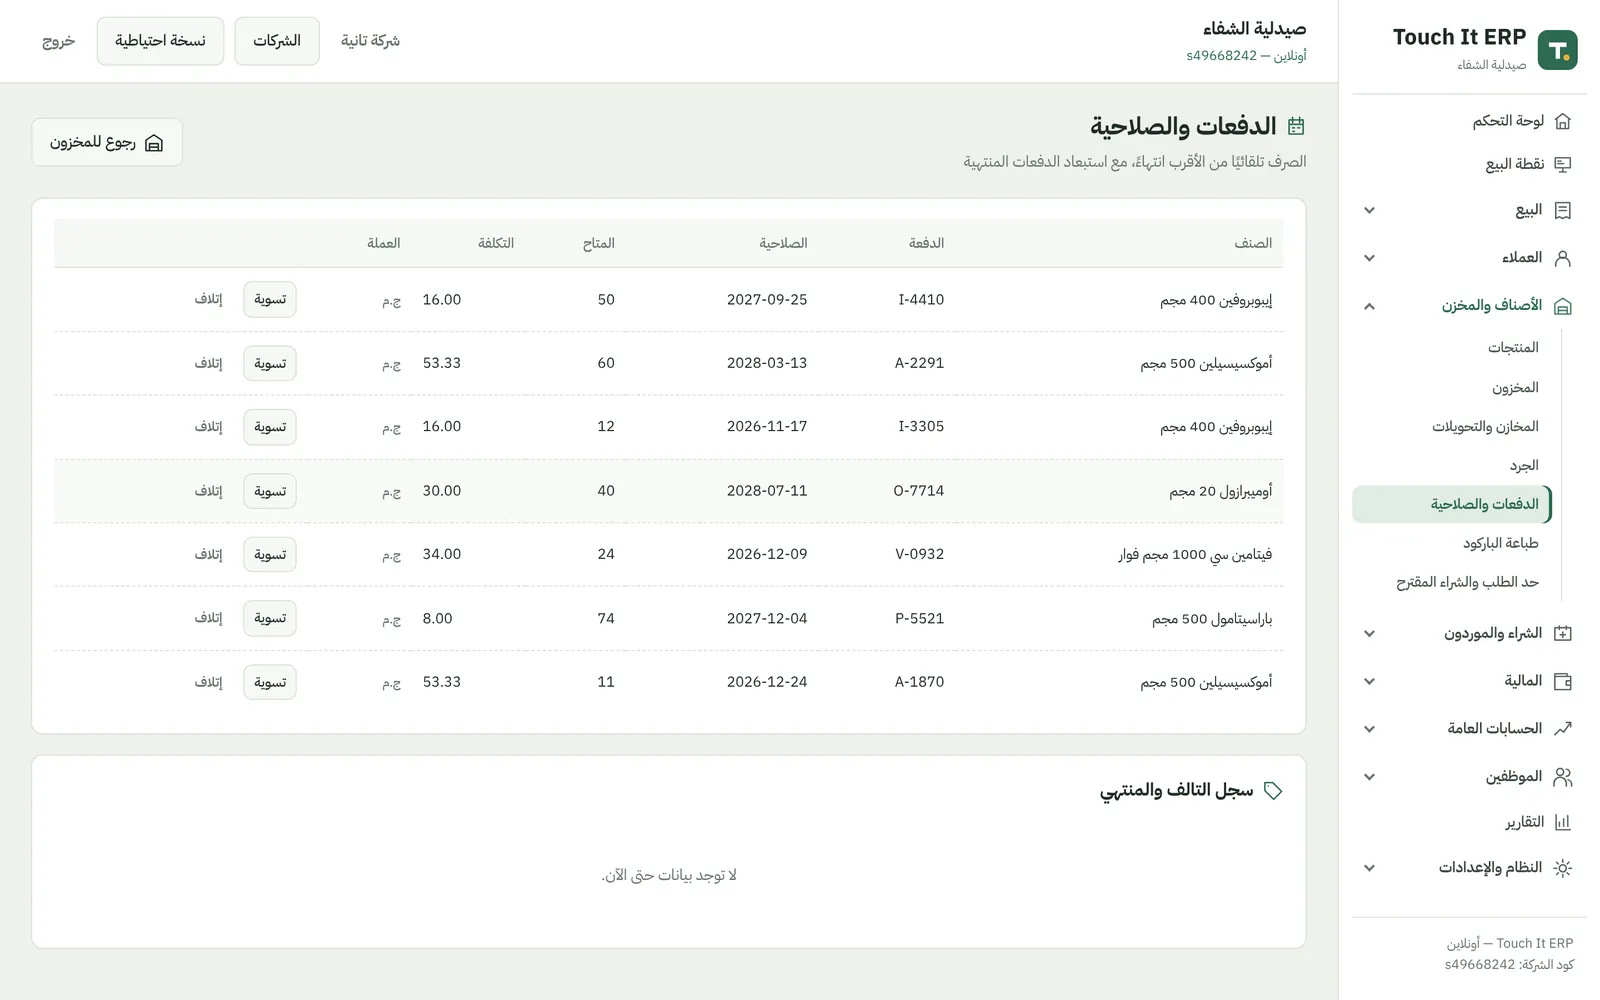Click the calendar icon beside الدفعات والصلاحية title
The image size is (1600, 1000).
click(1296, 126)
